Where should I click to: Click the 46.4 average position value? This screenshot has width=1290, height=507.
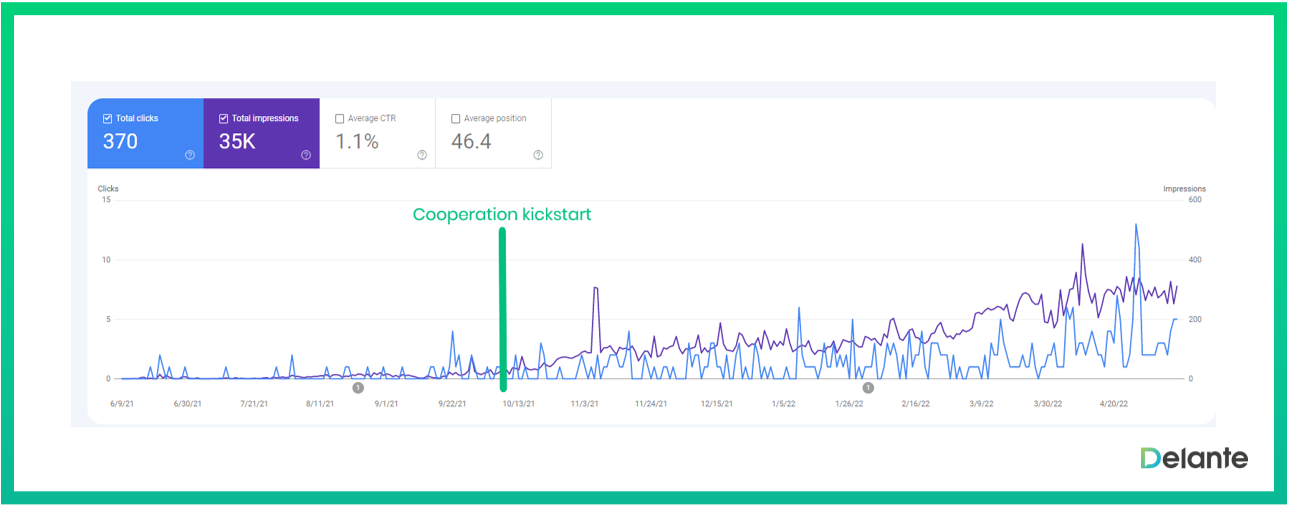(x=471, y=142)
